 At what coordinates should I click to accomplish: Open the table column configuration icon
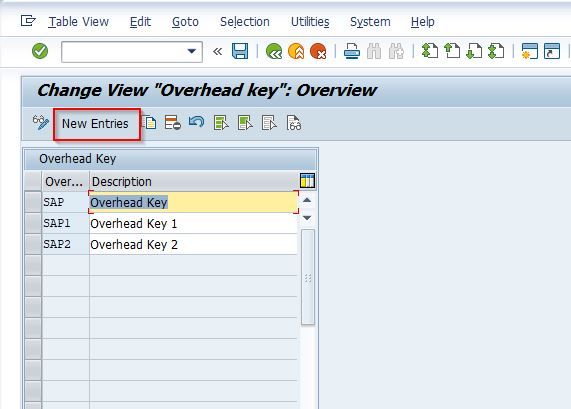[307, 181]
